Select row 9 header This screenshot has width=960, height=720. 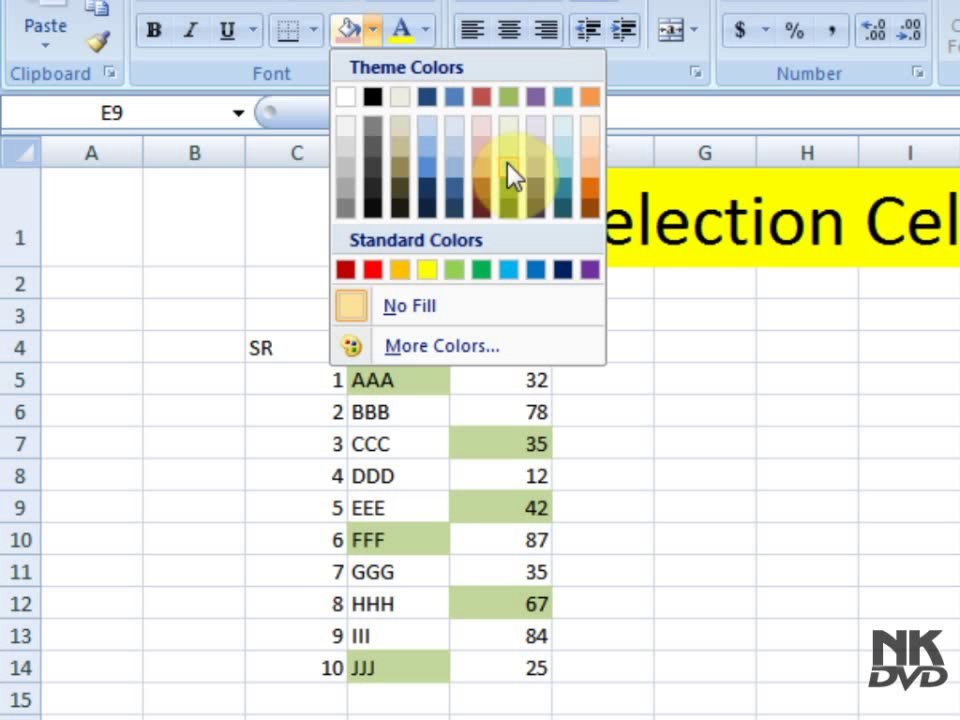20,508
